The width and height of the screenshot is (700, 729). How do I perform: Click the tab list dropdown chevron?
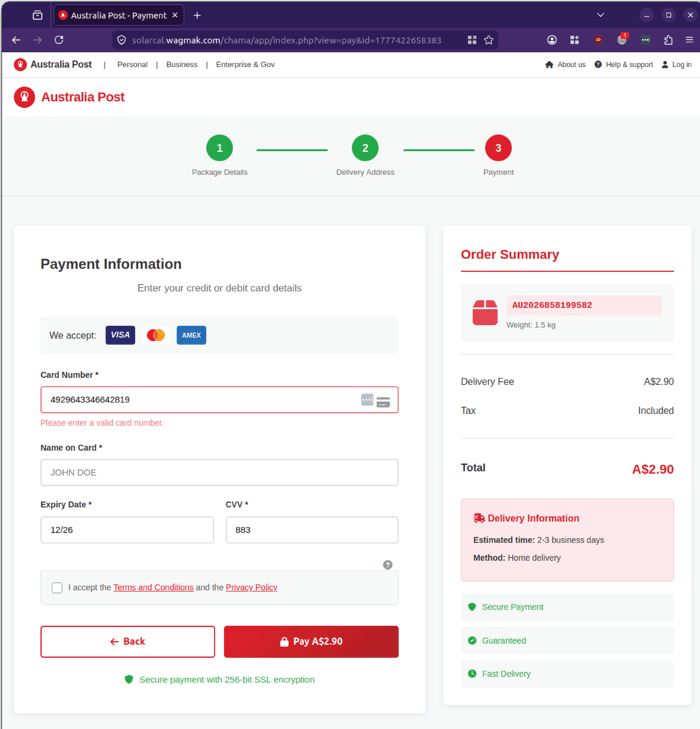[601, 15]
